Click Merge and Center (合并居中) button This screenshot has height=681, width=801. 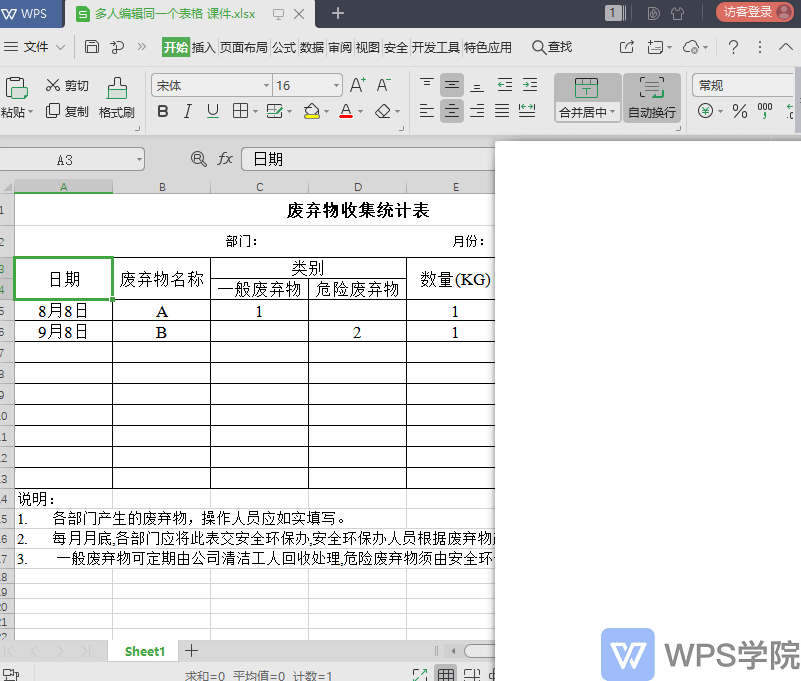click(587, 98)
